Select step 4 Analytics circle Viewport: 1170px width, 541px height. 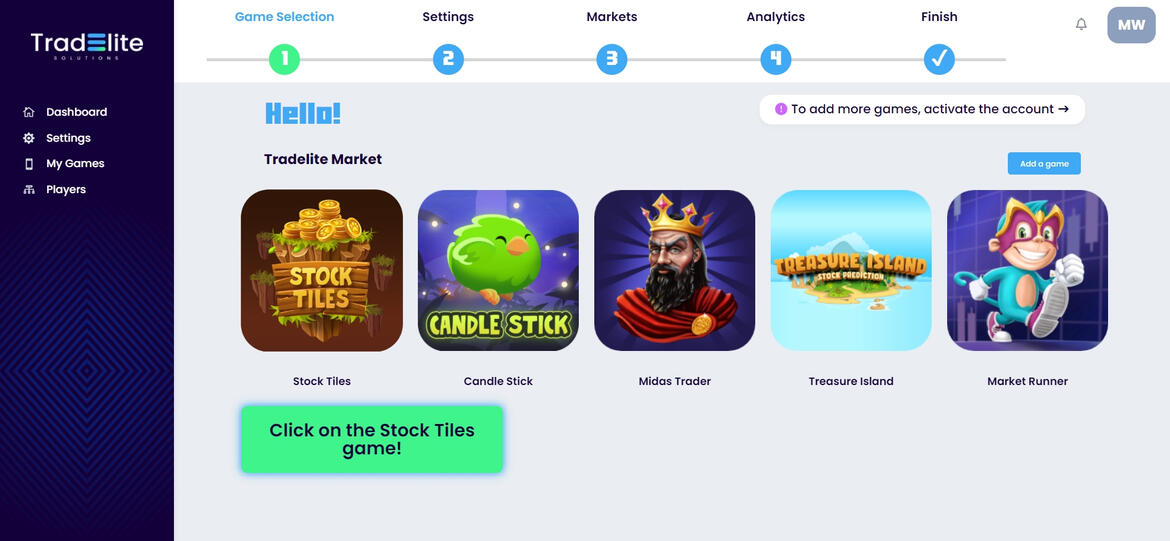coord(775,59)
